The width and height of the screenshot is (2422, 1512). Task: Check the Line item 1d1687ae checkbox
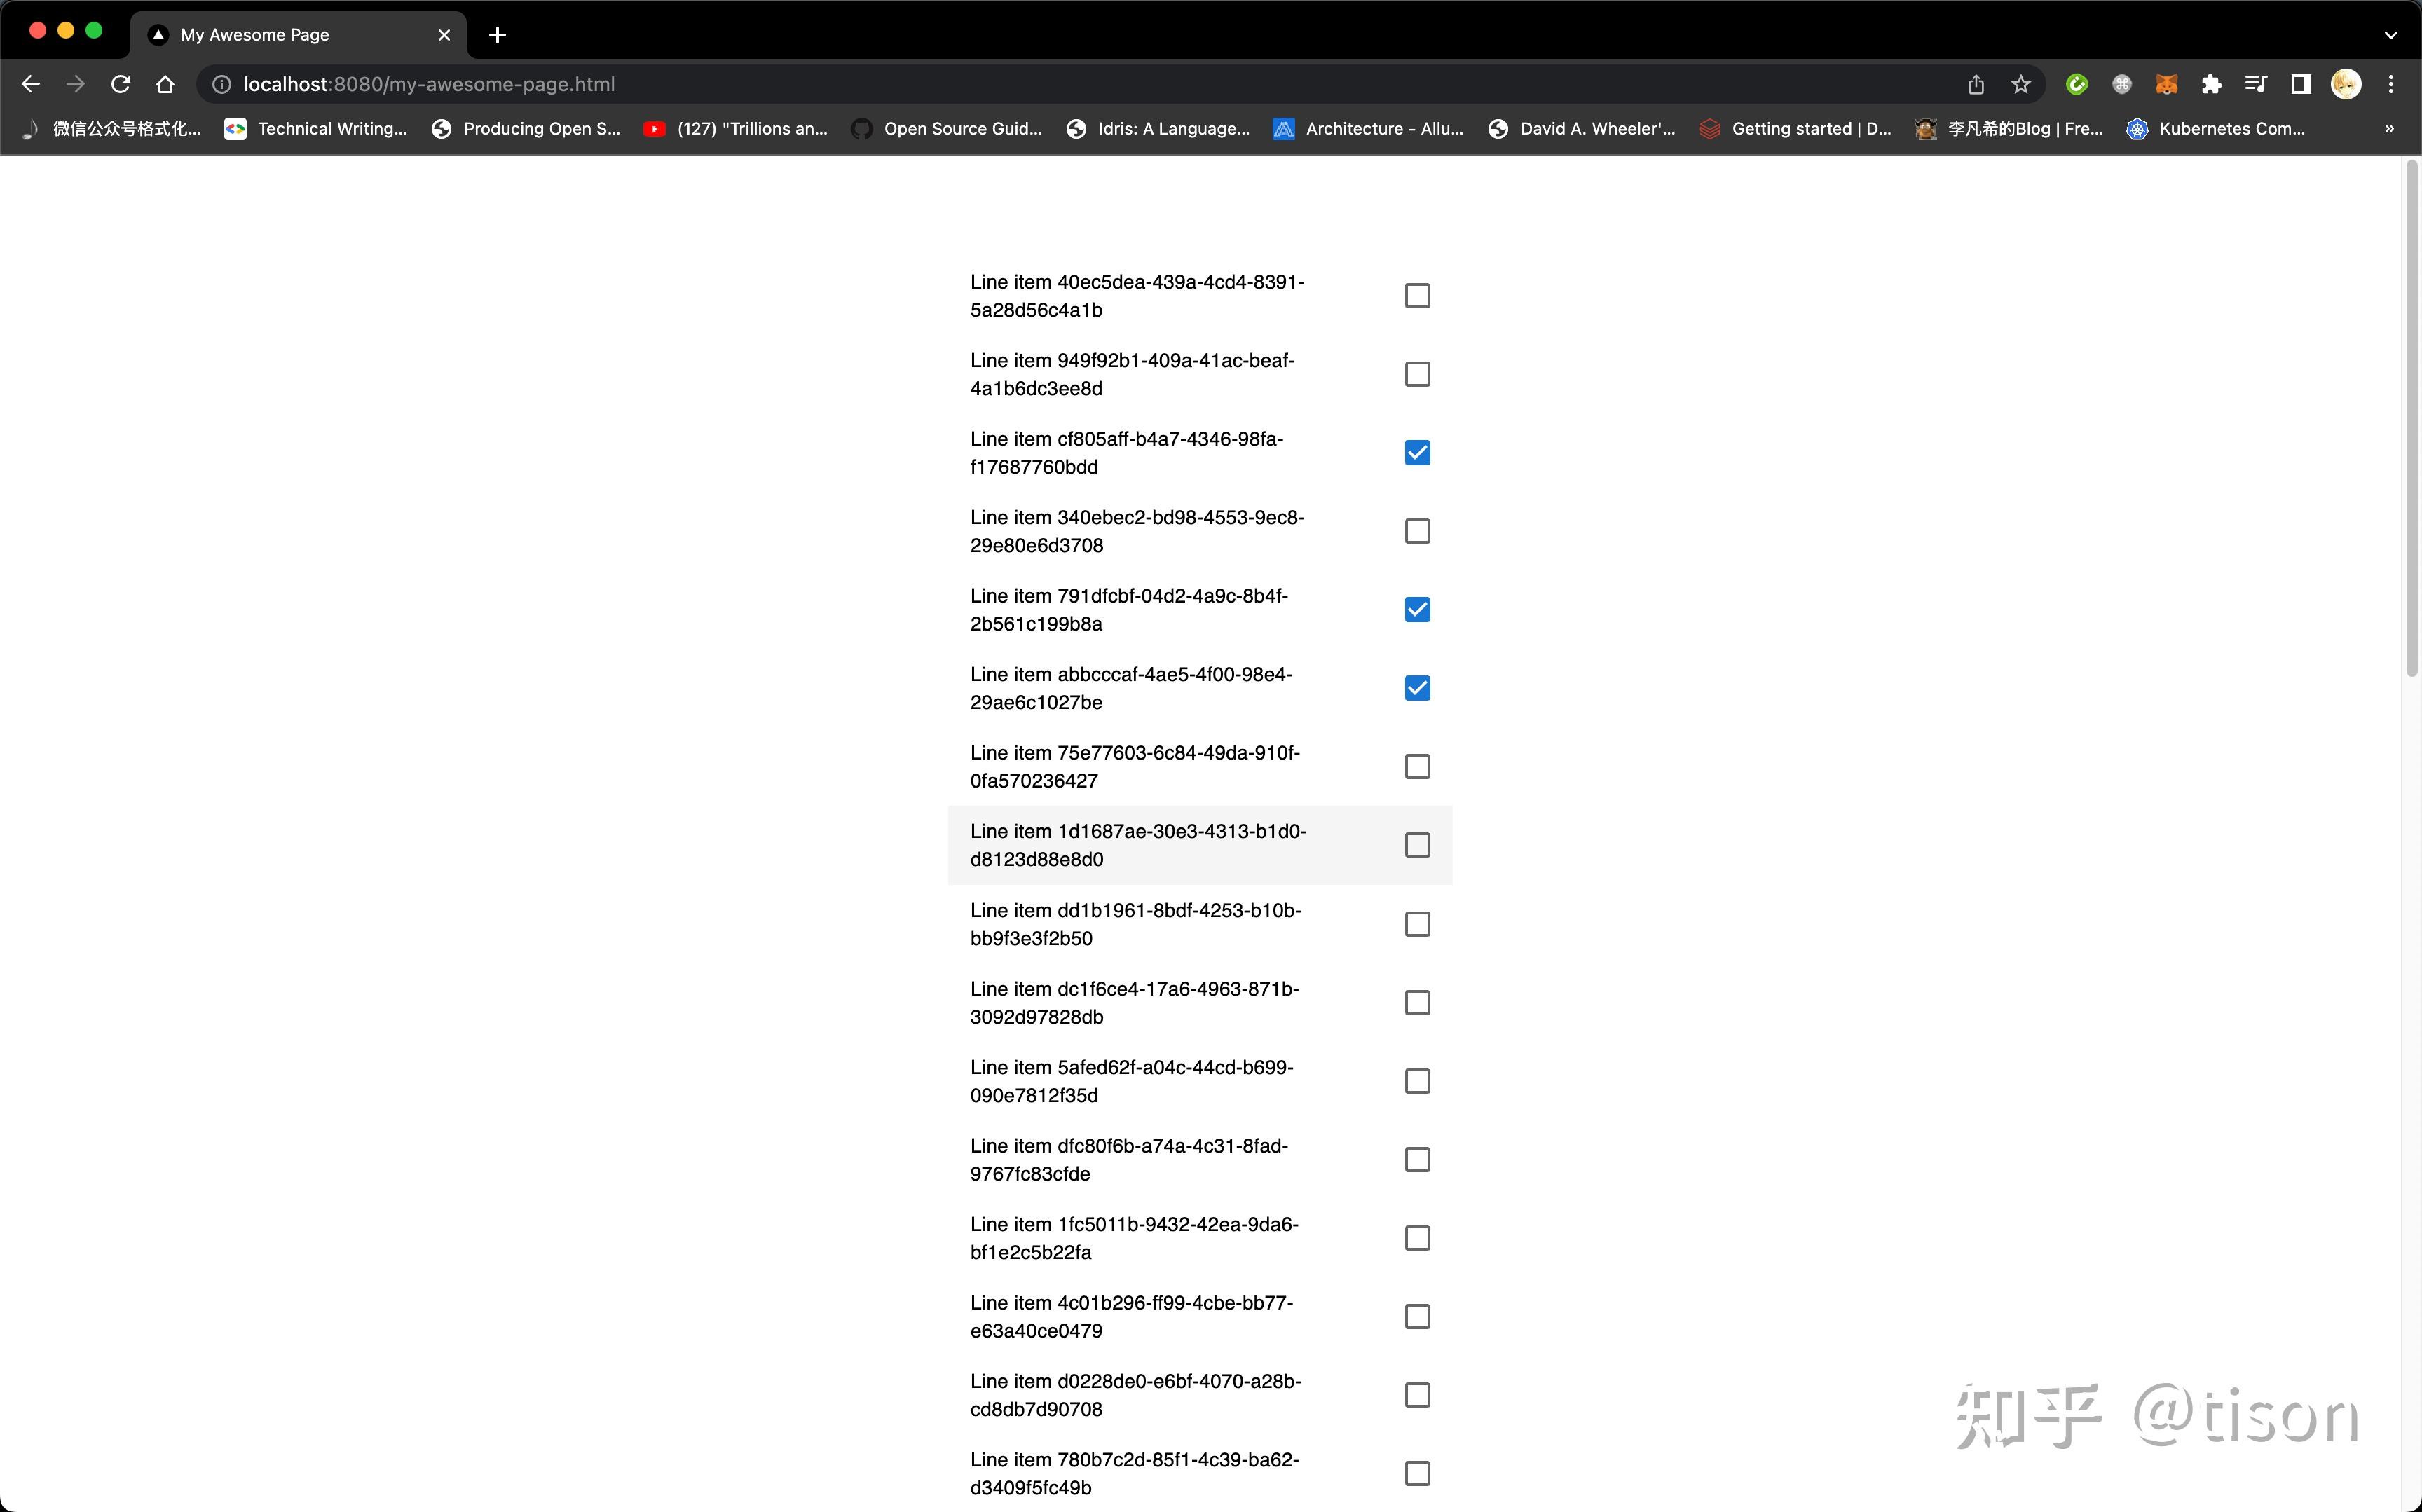1417,845
